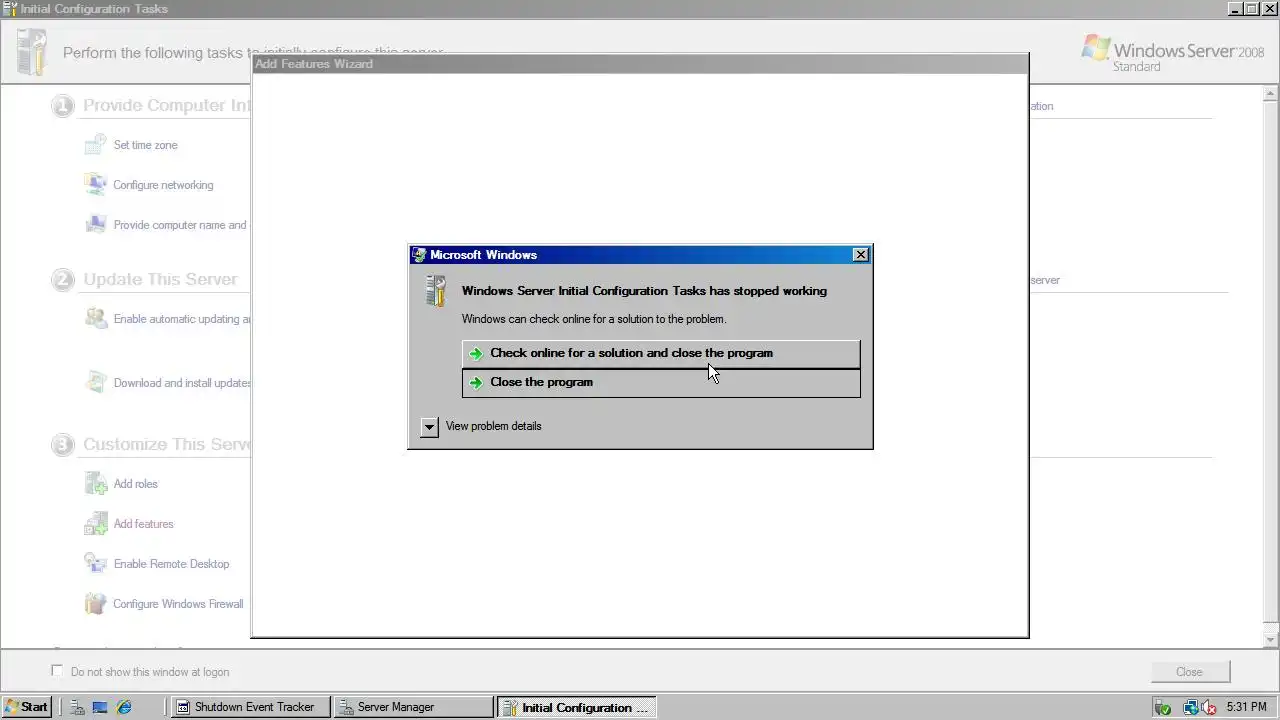Click the server icon in the main window header

(32, 53)
